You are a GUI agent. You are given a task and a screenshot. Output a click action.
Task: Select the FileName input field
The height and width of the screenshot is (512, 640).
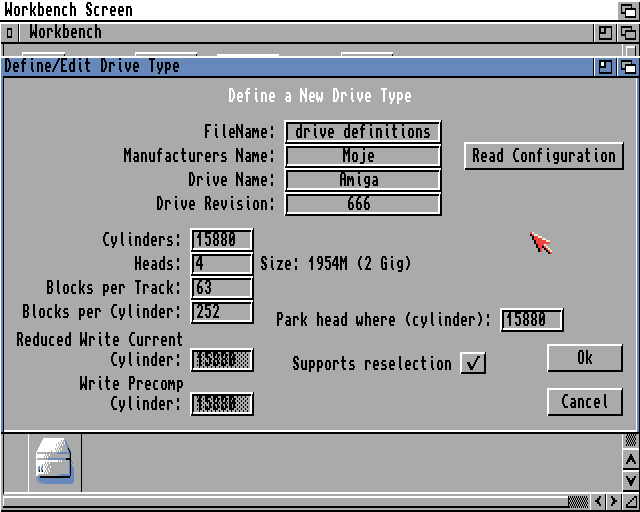[x=363, y=132]
